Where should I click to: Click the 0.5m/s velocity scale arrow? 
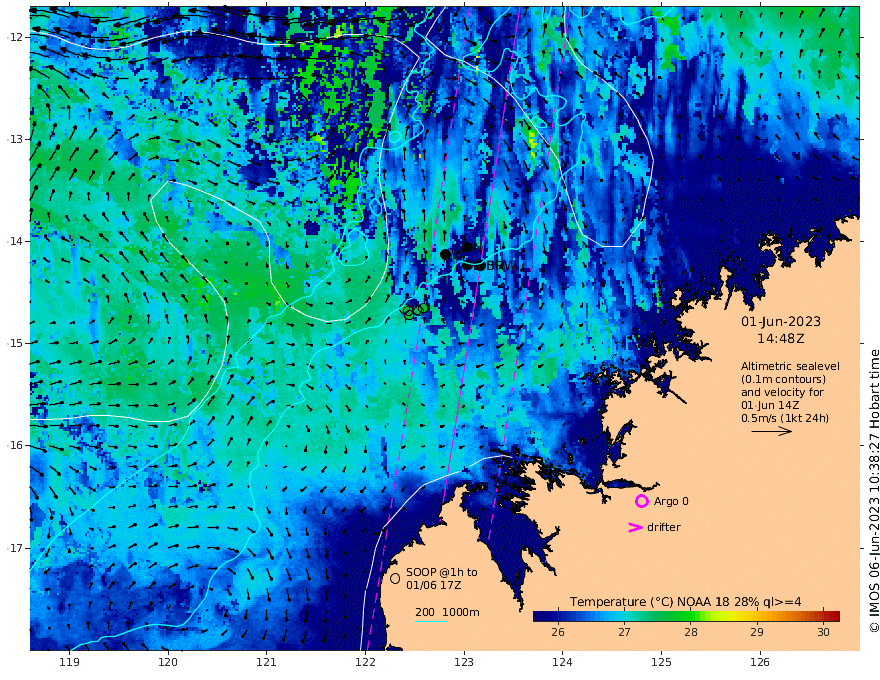point(772,431)
